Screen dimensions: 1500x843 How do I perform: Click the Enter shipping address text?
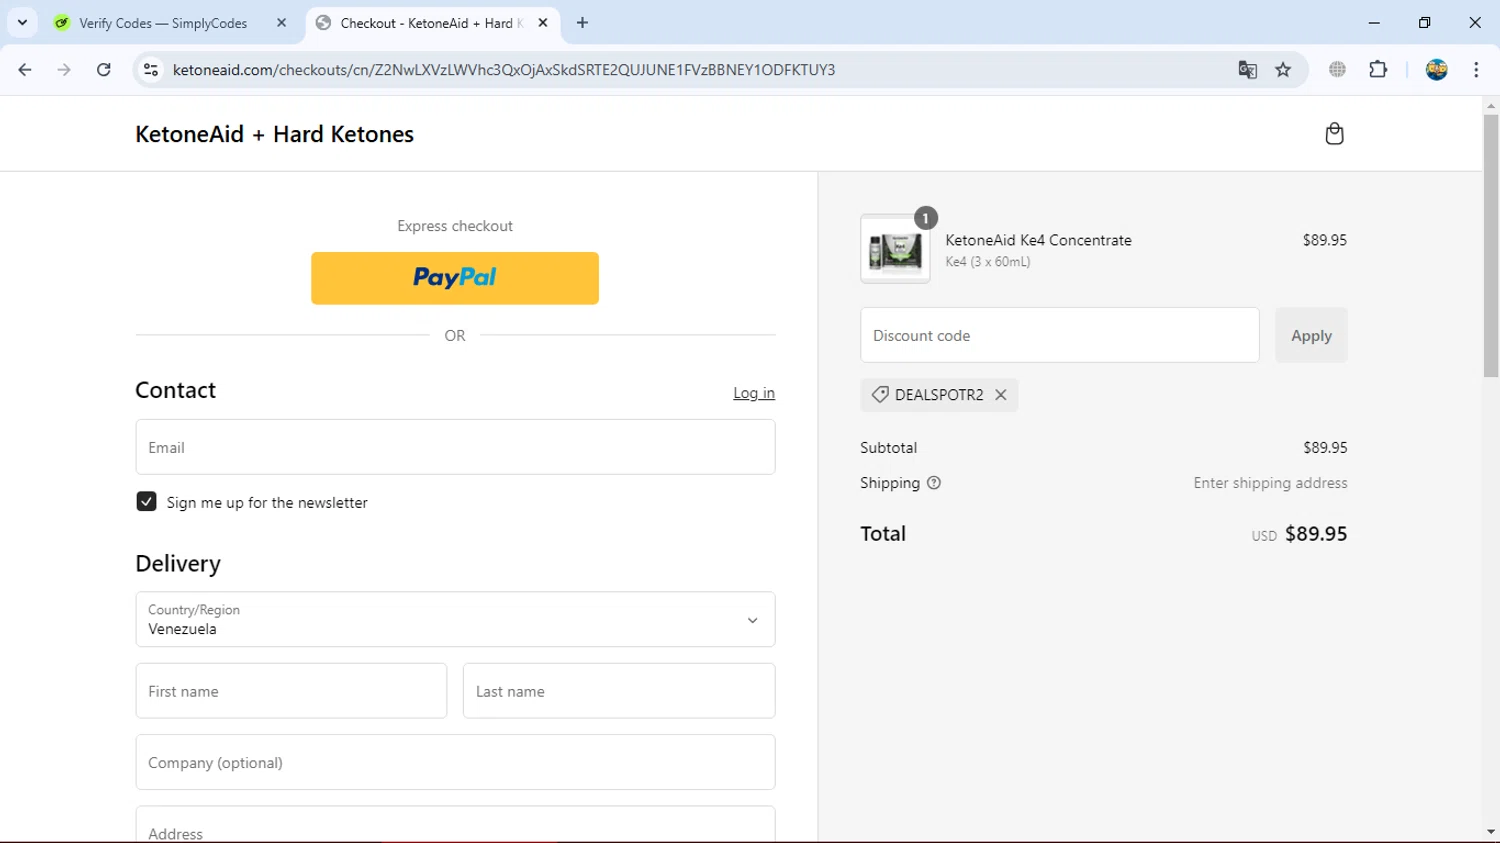1270,483
